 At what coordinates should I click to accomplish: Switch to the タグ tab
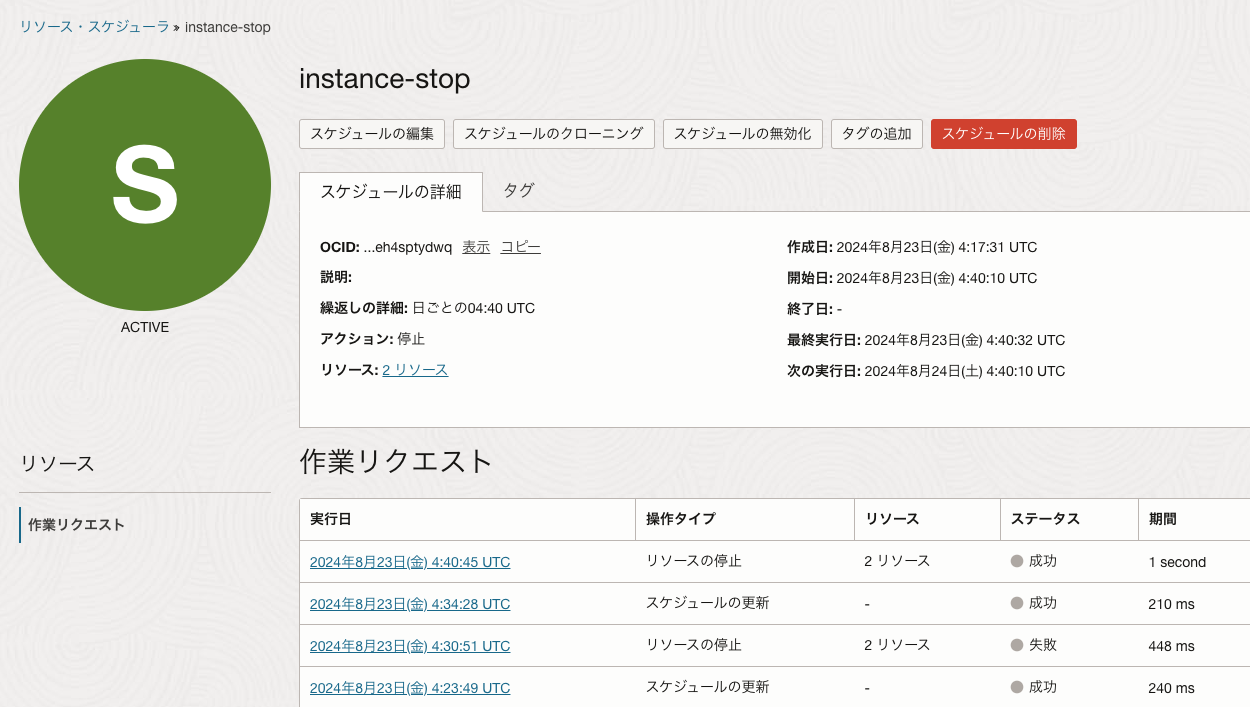tap(518, 190)
